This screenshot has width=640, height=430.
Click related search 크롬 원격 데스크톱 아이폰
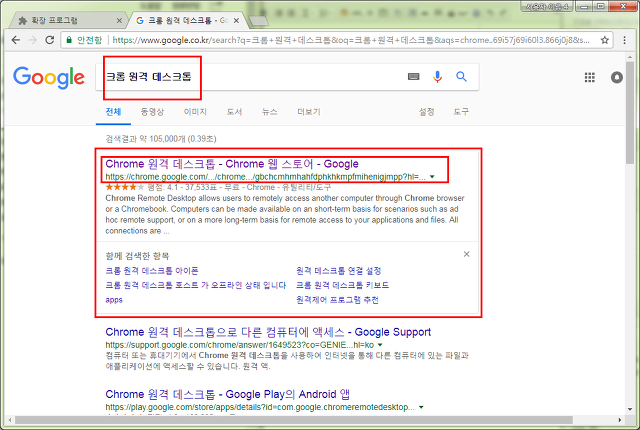[x=152, y=271]
